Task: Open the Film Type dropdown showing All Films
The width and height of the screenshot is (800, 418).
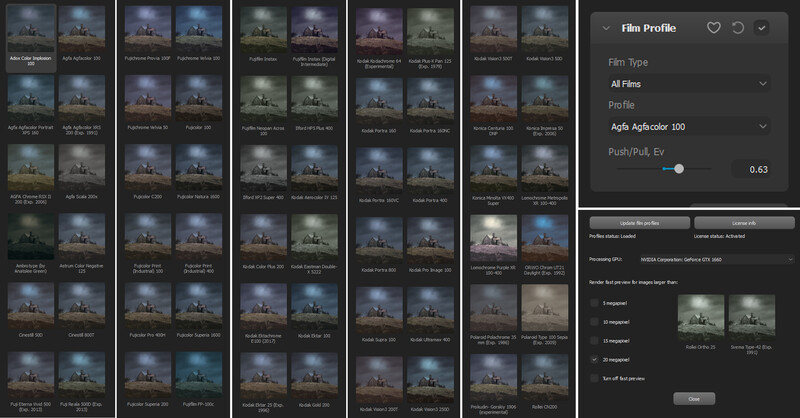Action: [x=689, y=84]
